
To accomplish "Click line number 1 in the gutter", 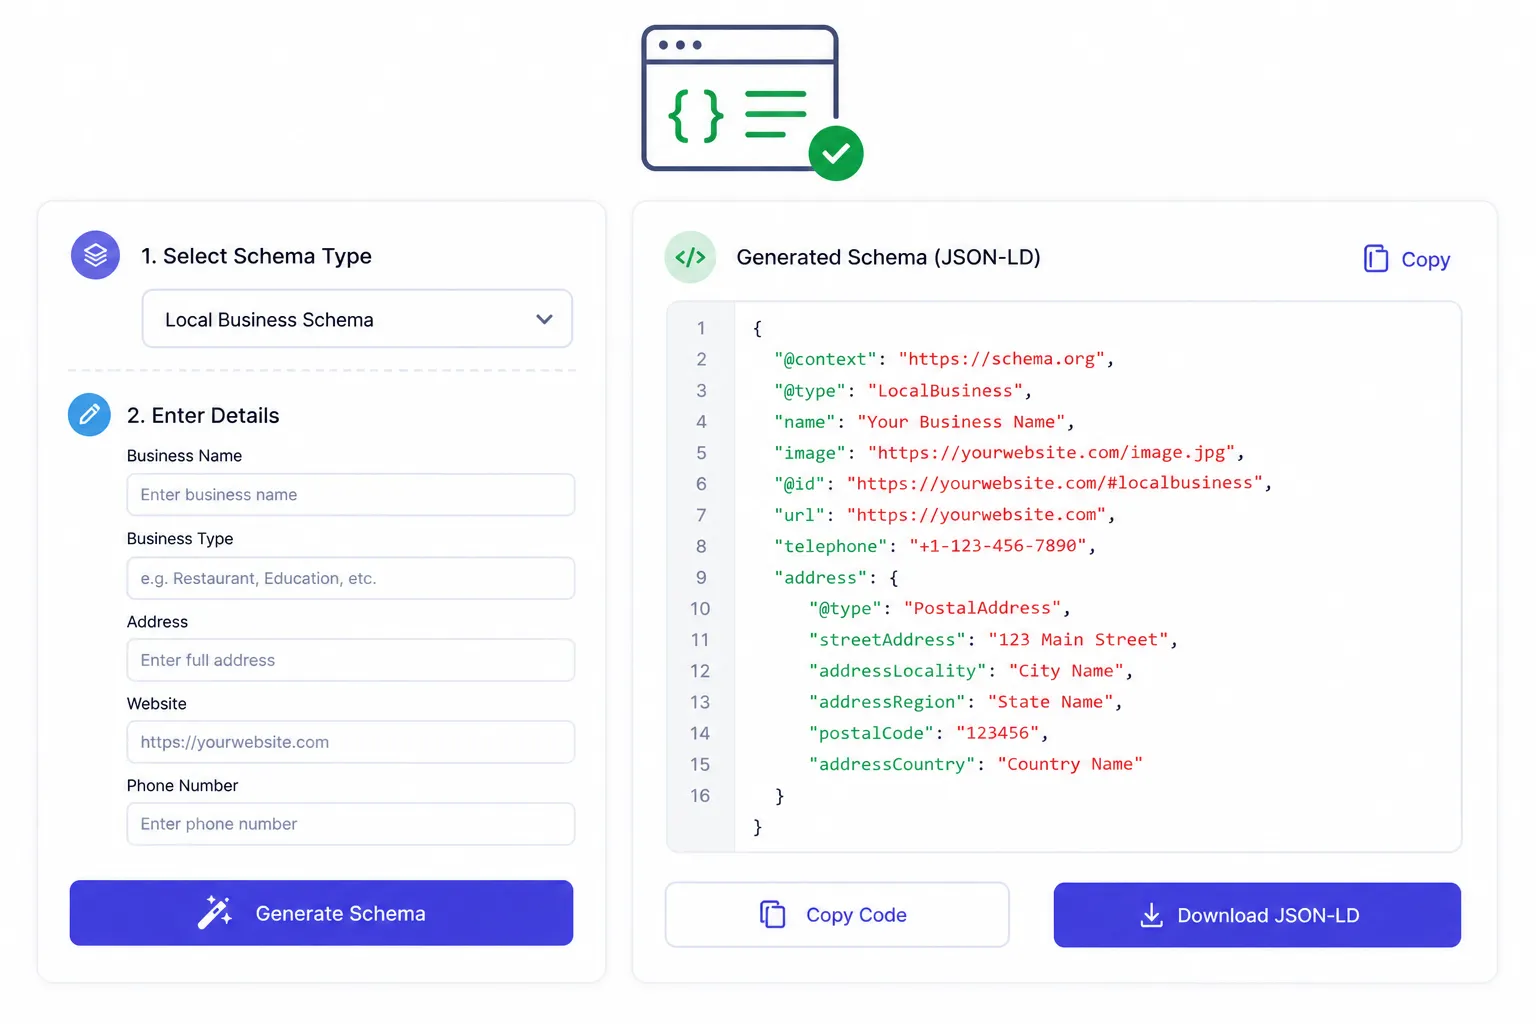I will 701,328.
